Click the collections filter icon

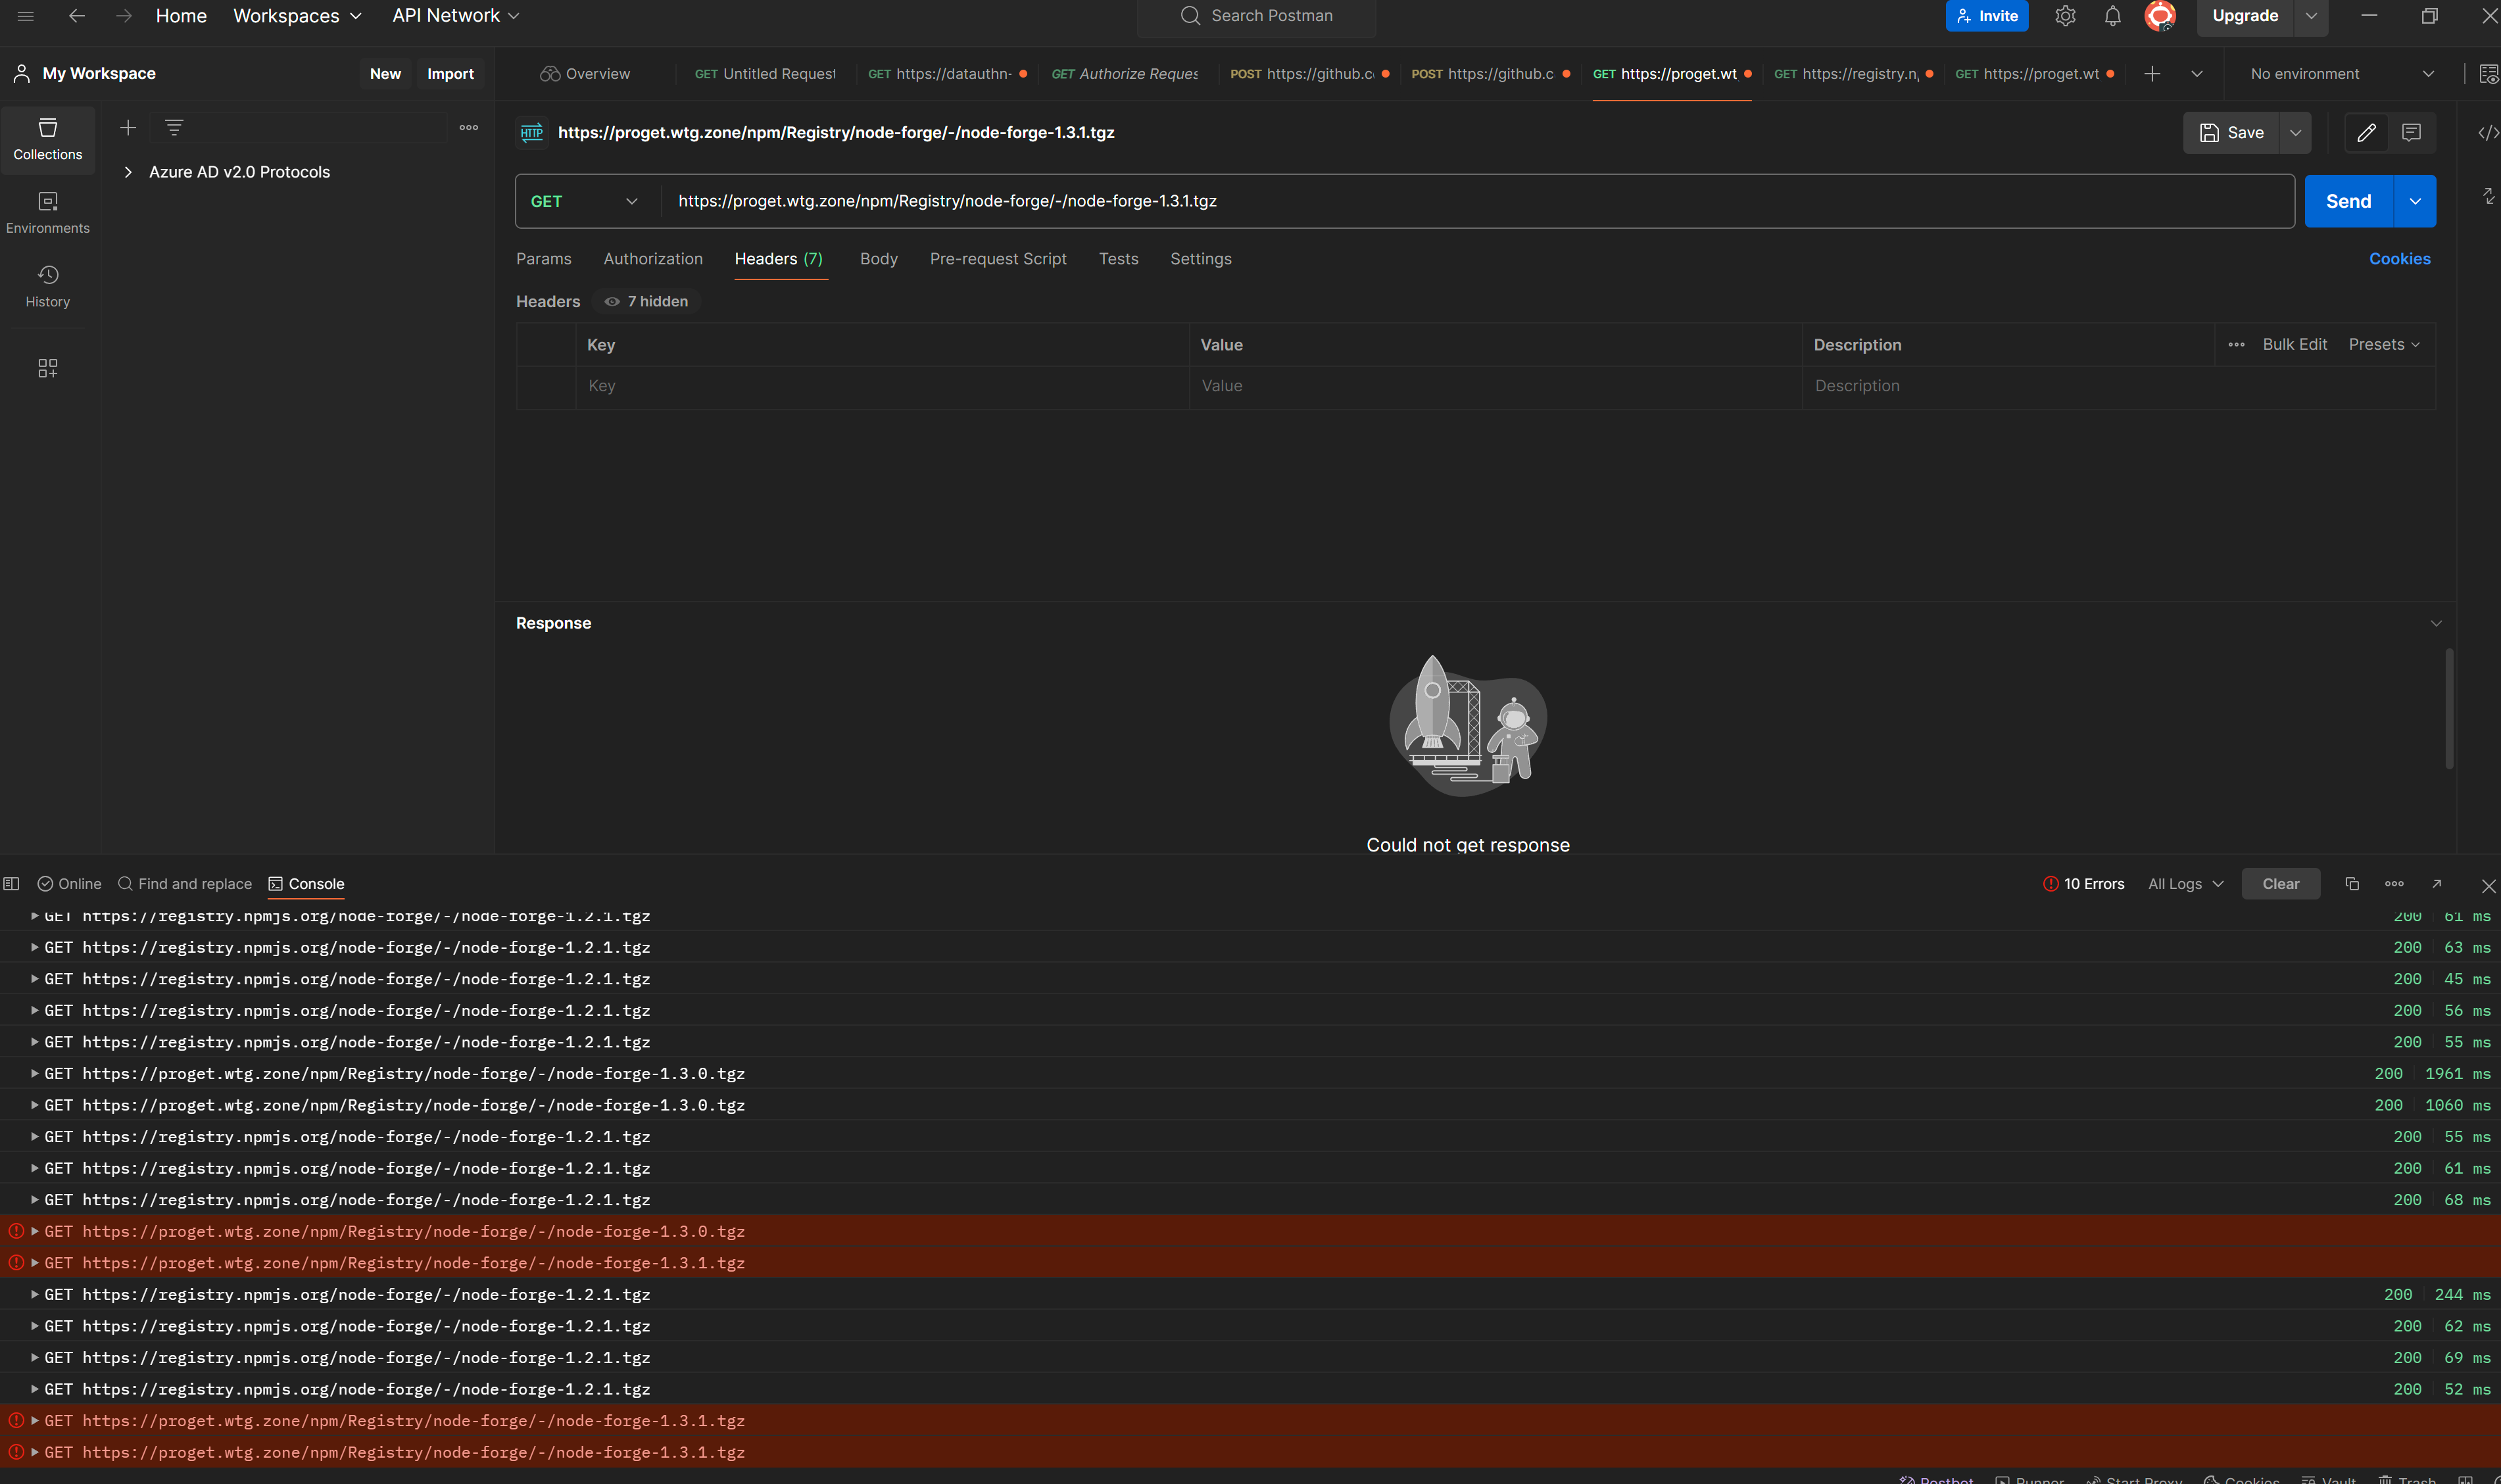point(174,128)
